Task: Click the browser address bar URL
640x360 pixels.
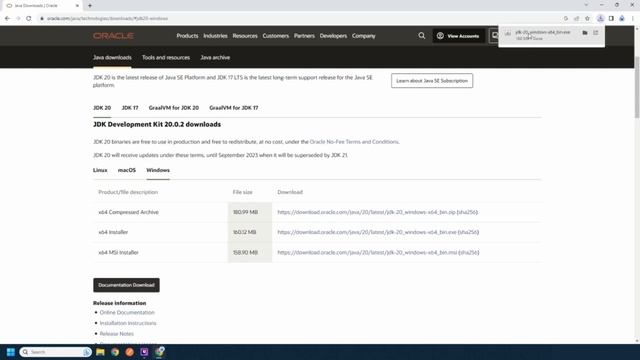Action: coord(107,18)
